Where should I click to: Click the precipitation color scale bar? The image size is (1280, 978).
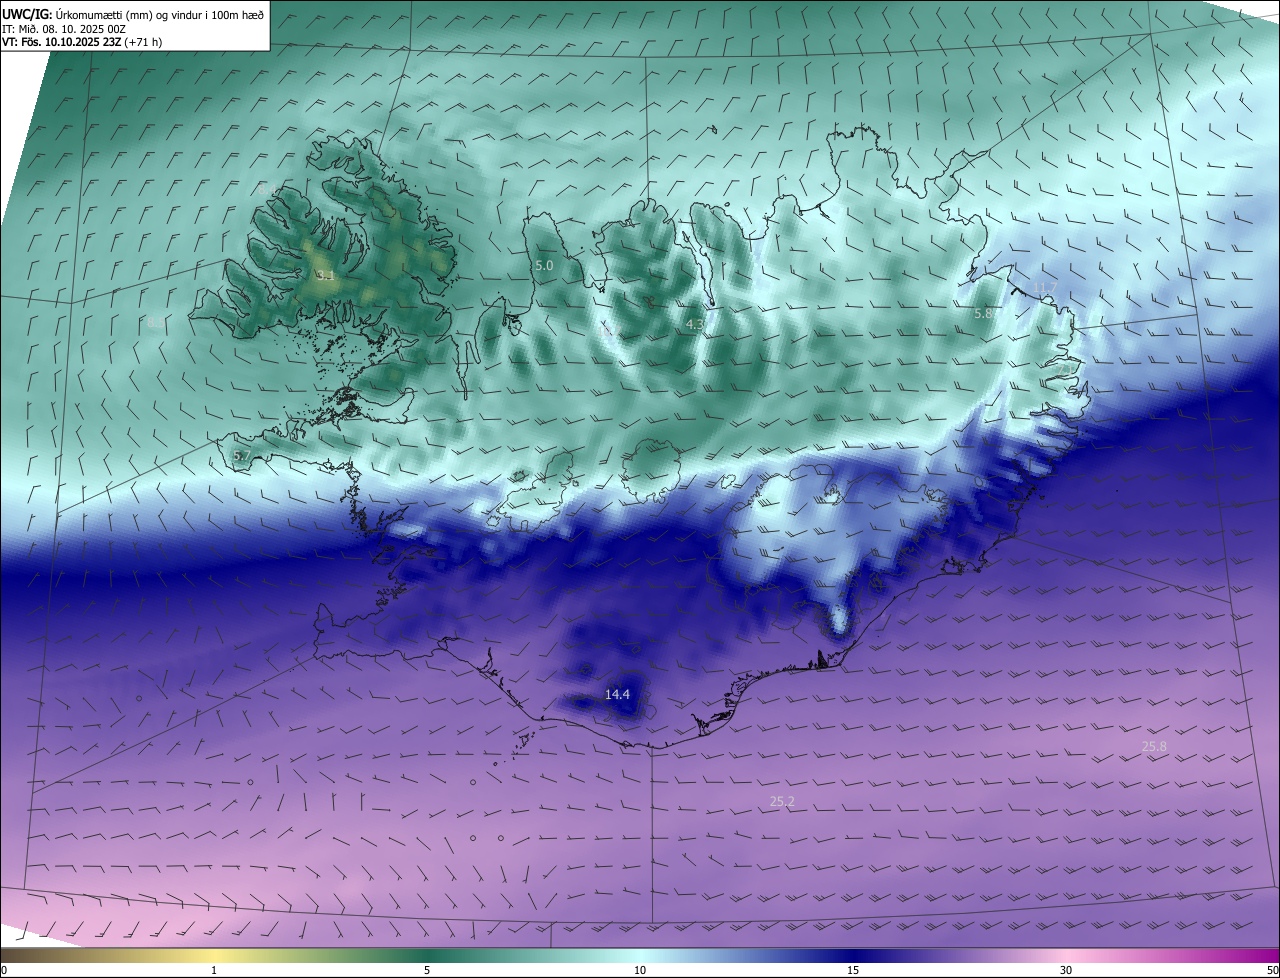tap(640, 955)
